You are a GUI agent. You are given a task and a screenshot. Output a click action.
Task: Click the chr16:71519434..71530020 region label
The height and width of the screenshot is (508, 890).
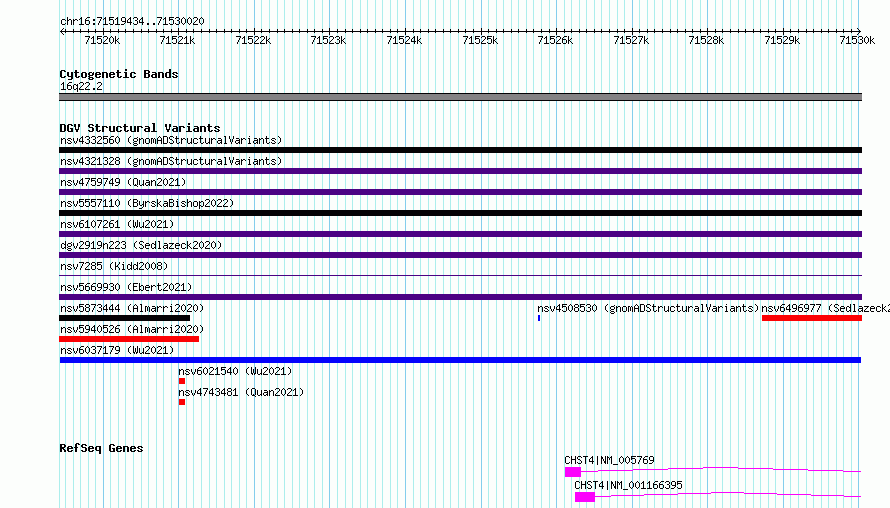(132, 21)
